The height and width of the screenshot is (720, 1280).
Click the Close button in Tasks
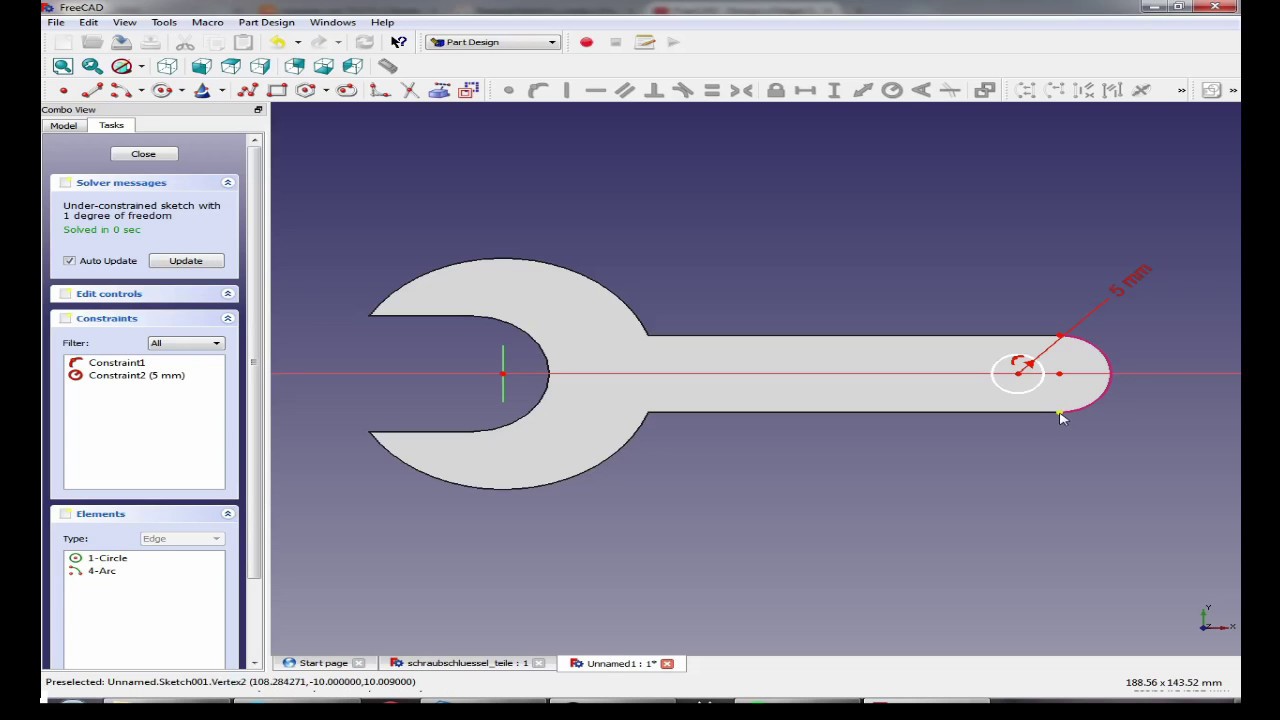tap(143, 154)
